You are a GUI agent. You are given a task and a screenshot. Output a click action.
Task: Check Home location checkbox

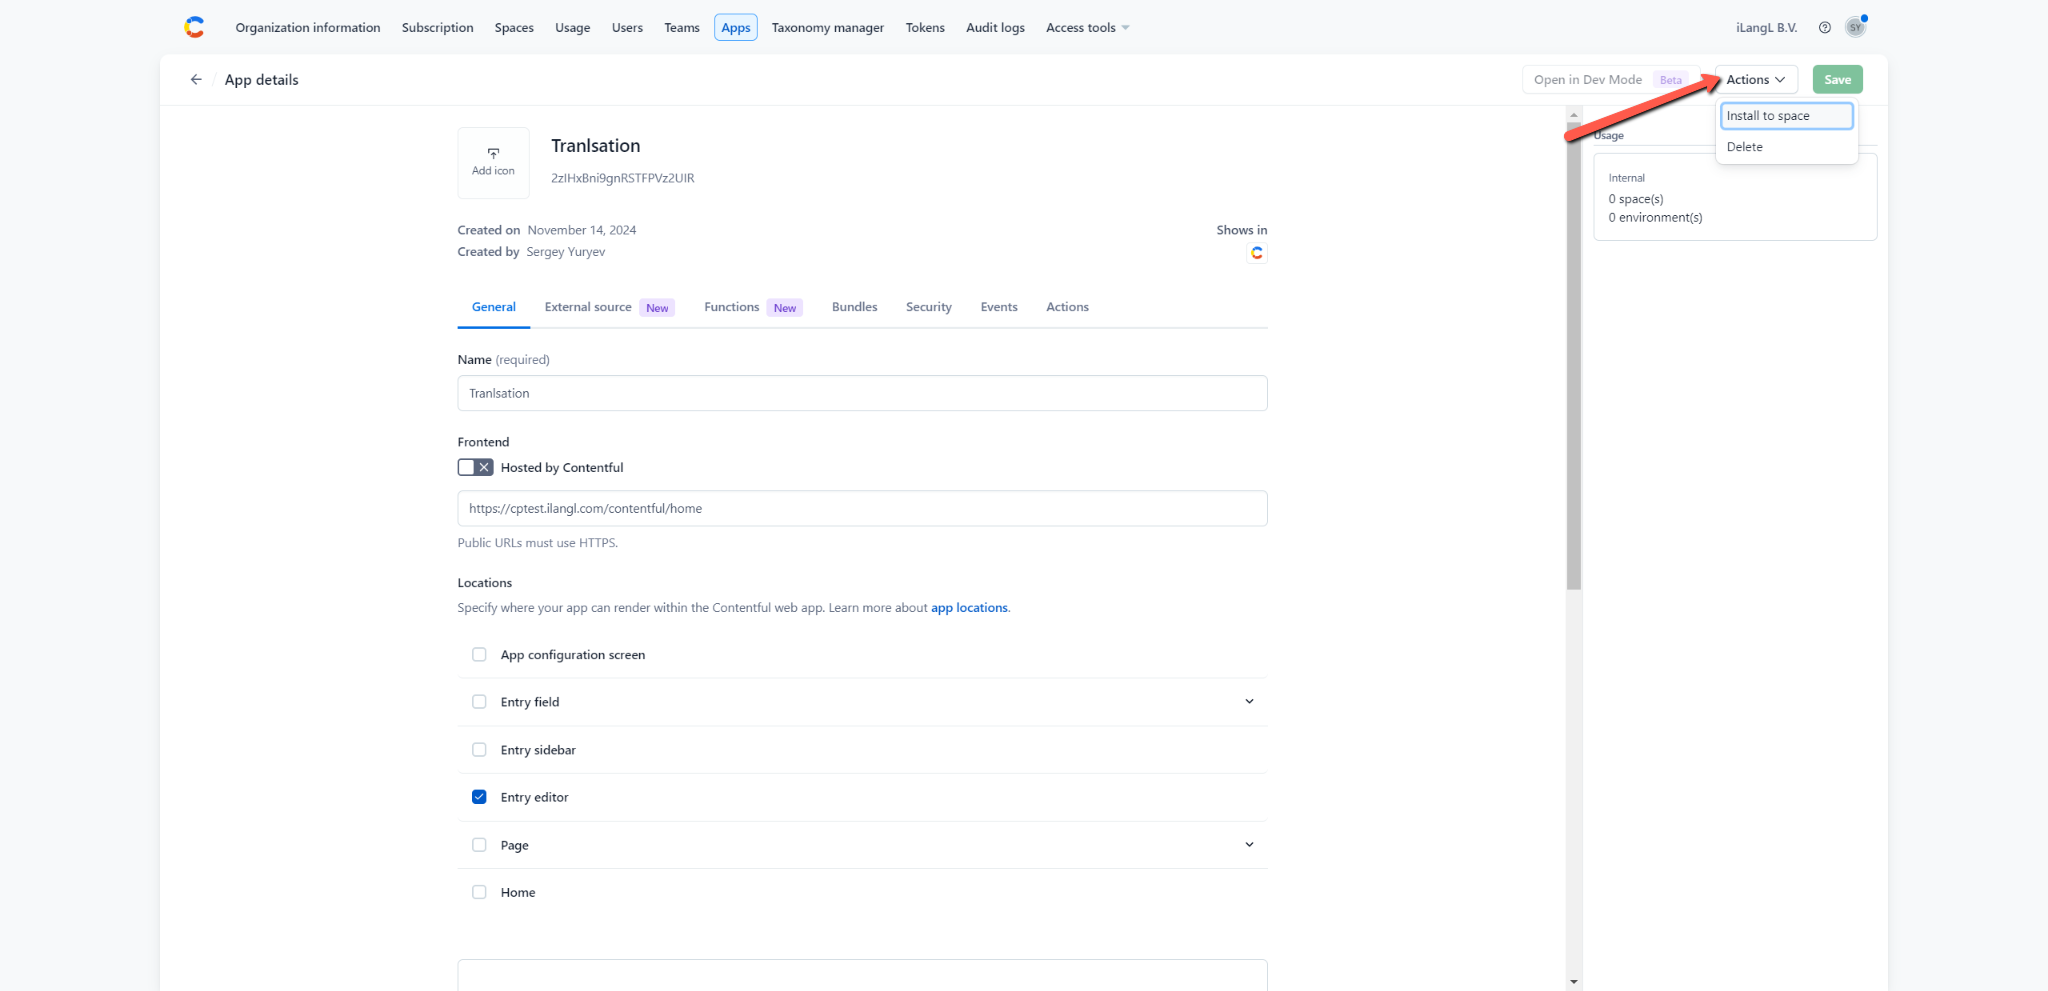[479, 892]
